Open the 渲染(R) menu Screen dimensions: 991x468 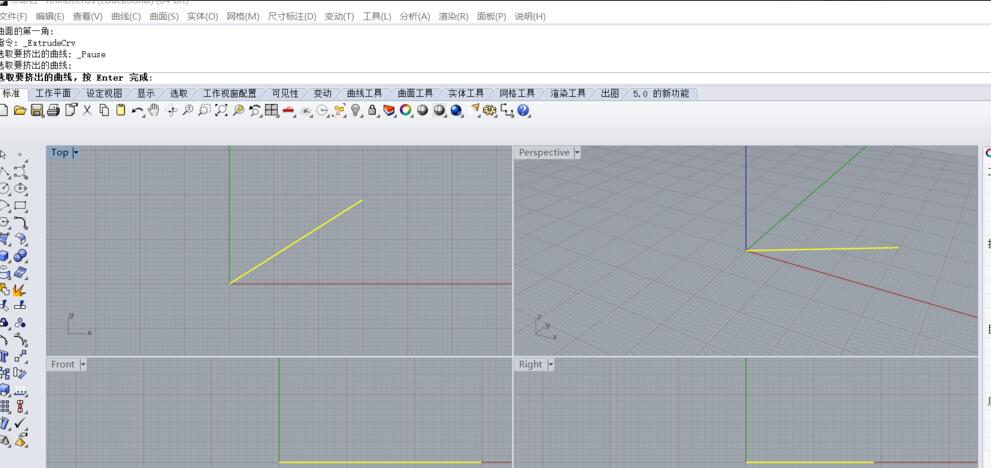tap(453, 16)
